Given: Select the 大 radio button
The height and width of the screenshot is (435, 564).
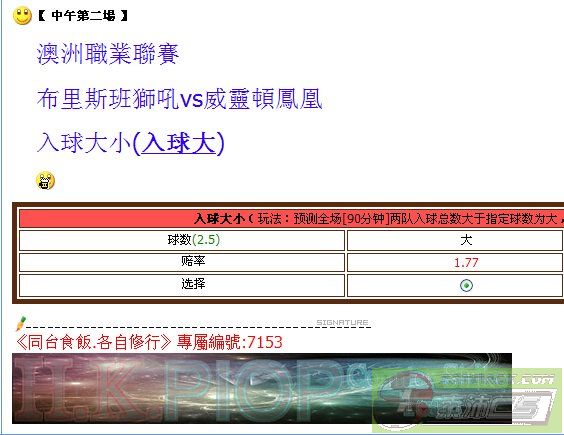Looking at the screenshot, I should point(466,285).
